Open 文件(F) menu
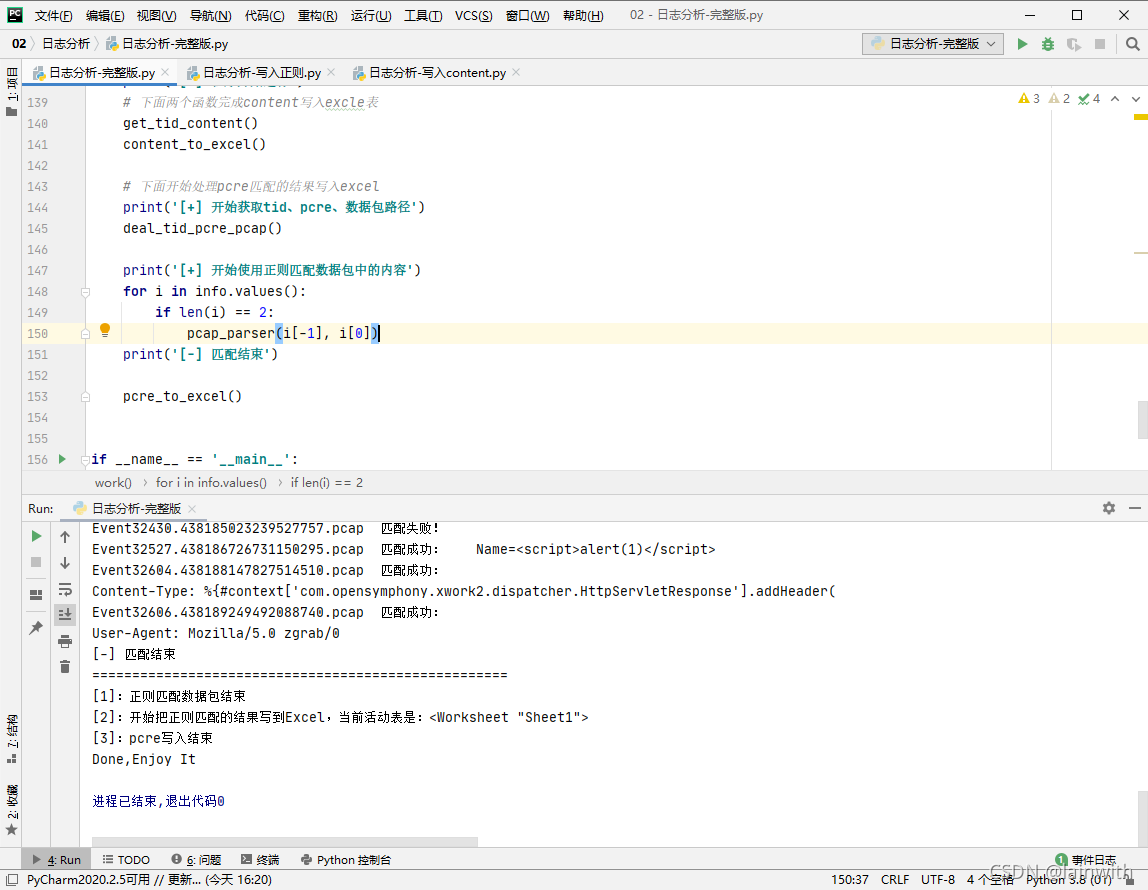The height and width of the screenshot is (890, 1148). click(53, 15)
